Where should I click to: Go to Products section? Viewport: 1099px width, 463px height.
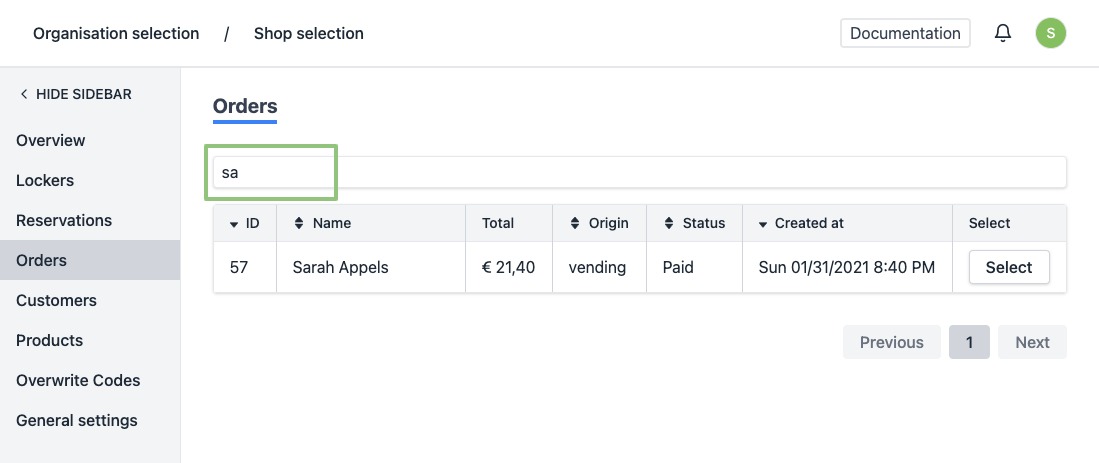tap(49, 340)
